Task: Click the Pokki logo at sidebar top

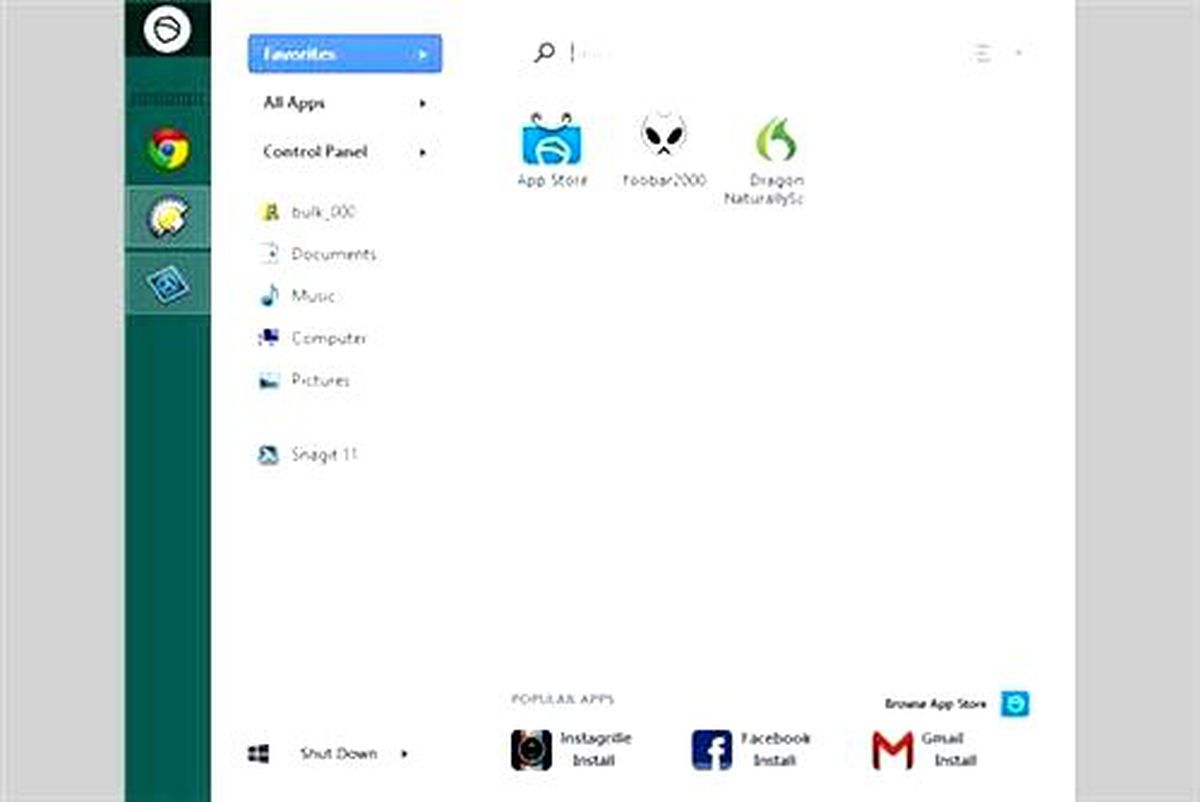Action: 167,28
